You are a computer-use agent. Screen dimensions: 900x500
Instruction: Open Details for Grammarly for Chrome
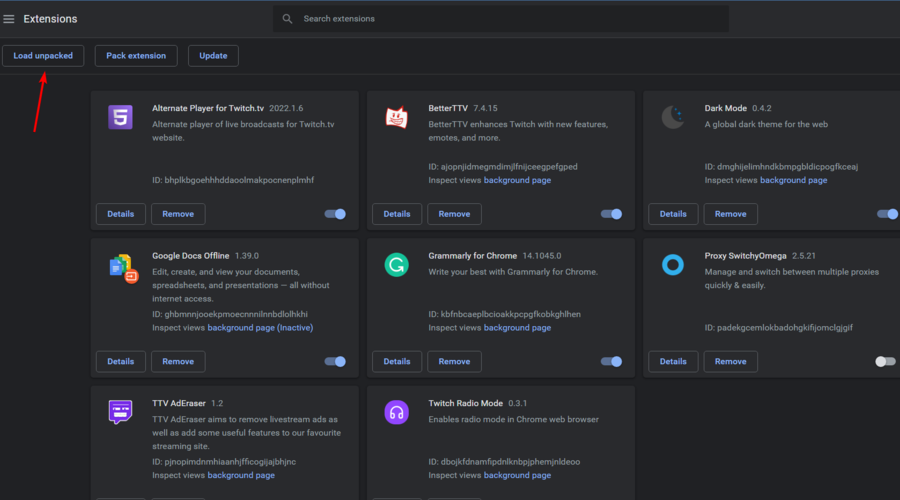point(397,362)
